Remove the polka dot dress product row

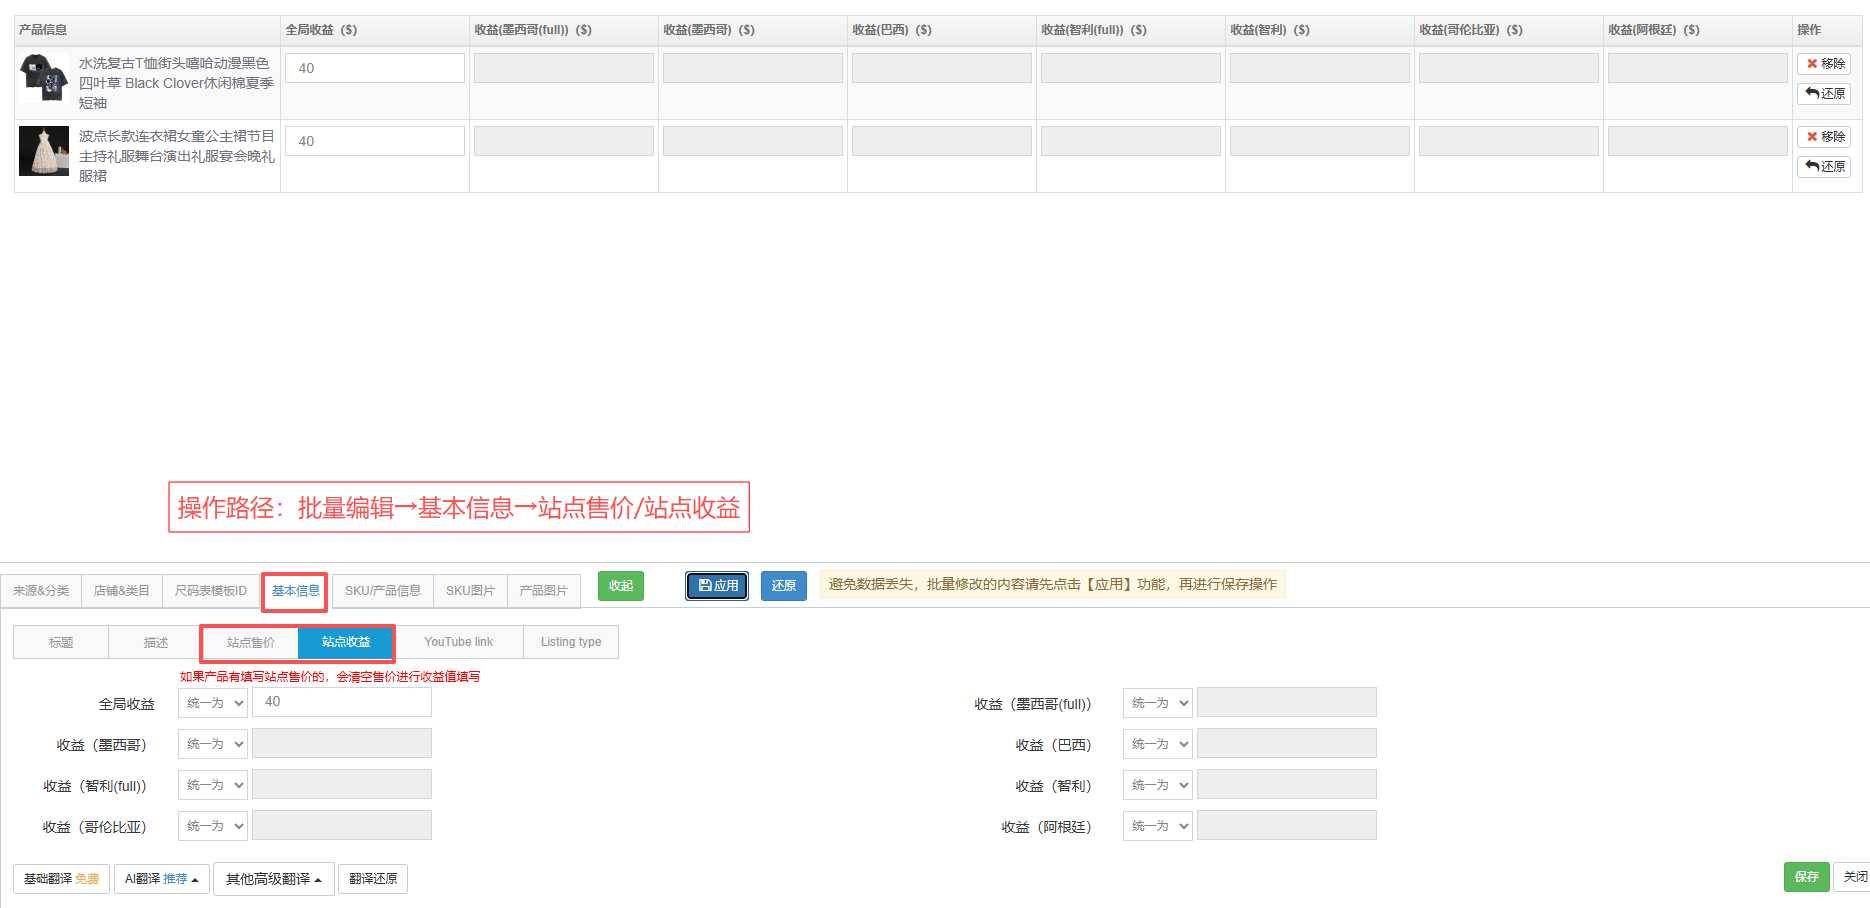point(1824,137)
